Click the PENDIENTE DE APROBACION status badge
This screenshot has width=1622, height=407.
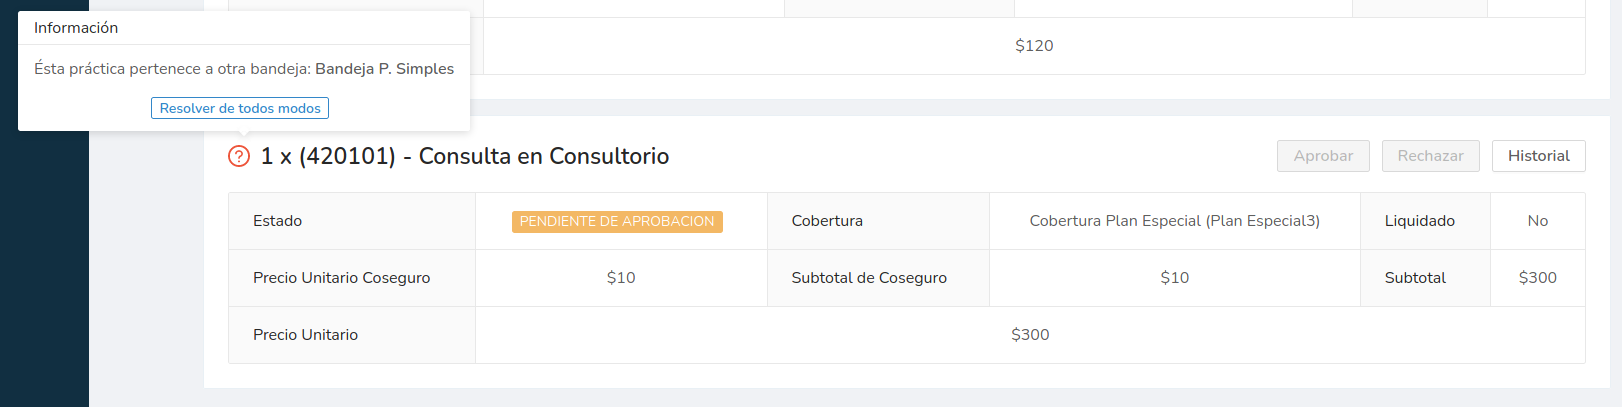[x=617, y=221]
